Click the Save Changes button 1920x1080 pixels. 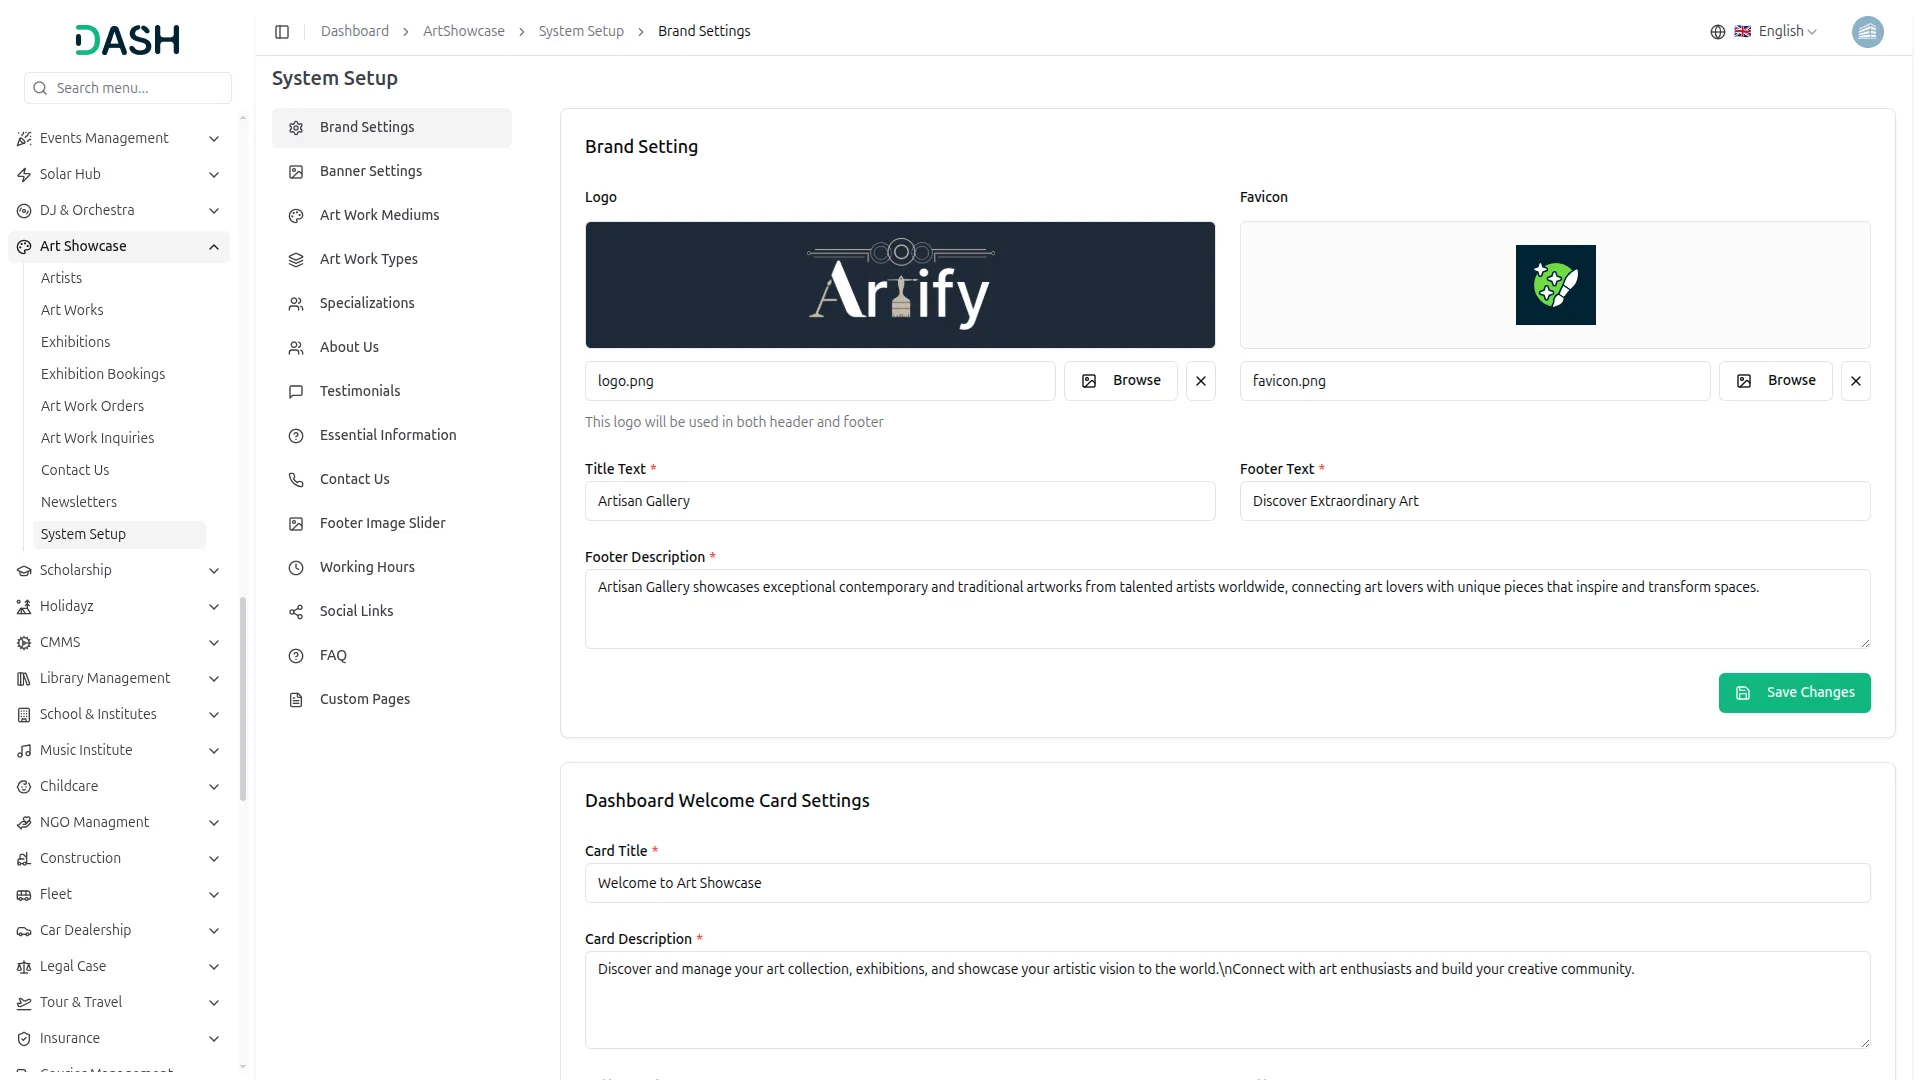click(x=1794, y=693)
